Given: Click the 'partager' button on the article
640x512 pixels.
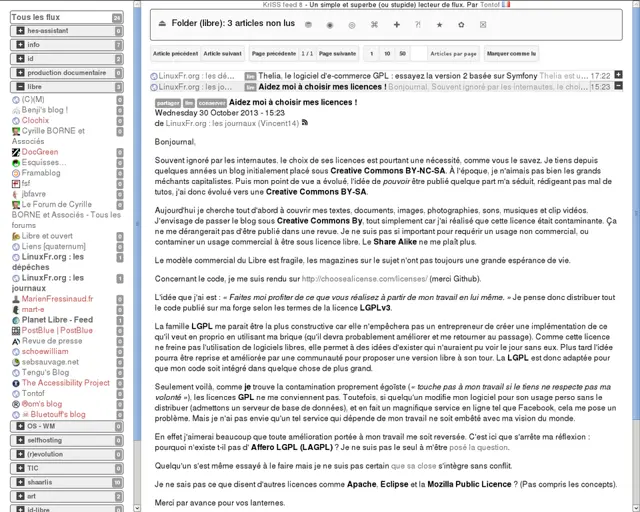Looking at the screenshot, I should click(168, 103).
